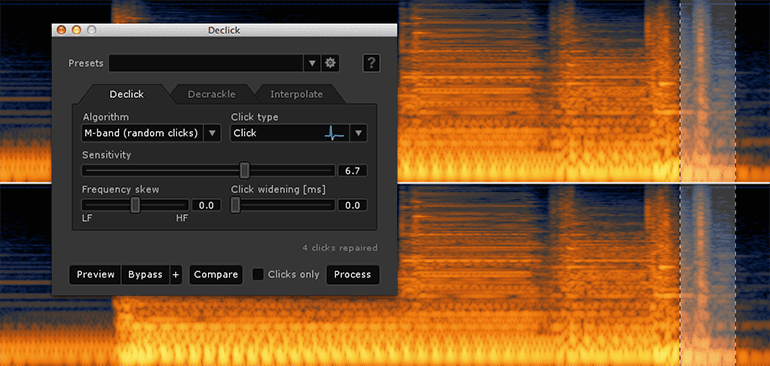Click the Process button
Screen dimensions: 770x366
click(x=353, y=275)
